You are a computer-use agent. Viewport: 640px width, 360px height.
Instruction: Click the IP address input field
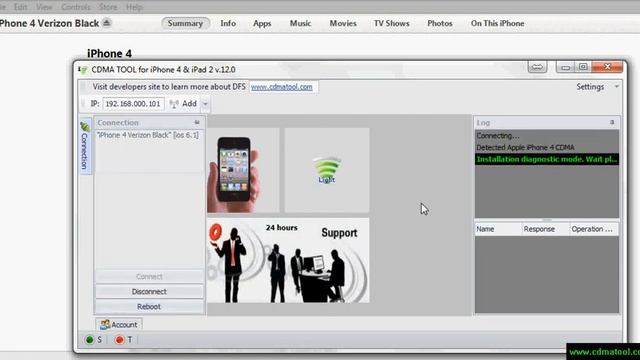point(133,104)
